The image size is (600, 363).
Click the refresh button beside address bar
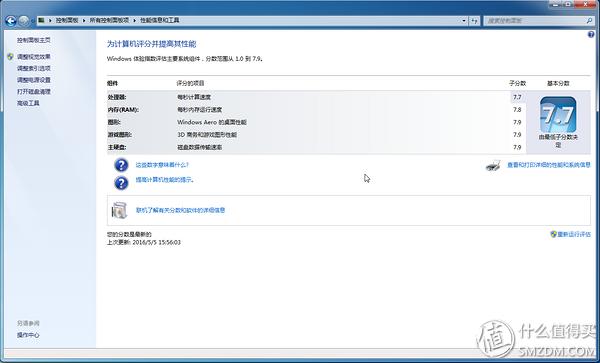(x=474, y=21)
